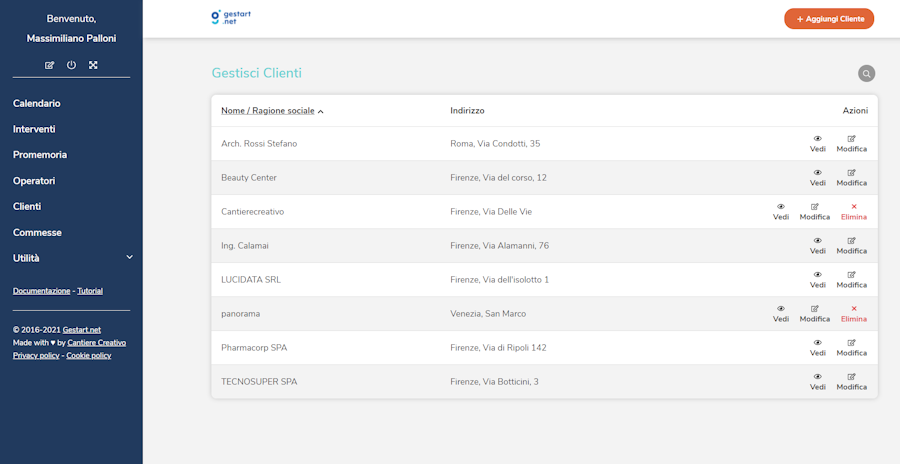Click the Ing. Calamai name cell
Image resolution: width=900 pixels, height=464 pixels.
pos(245,246)
